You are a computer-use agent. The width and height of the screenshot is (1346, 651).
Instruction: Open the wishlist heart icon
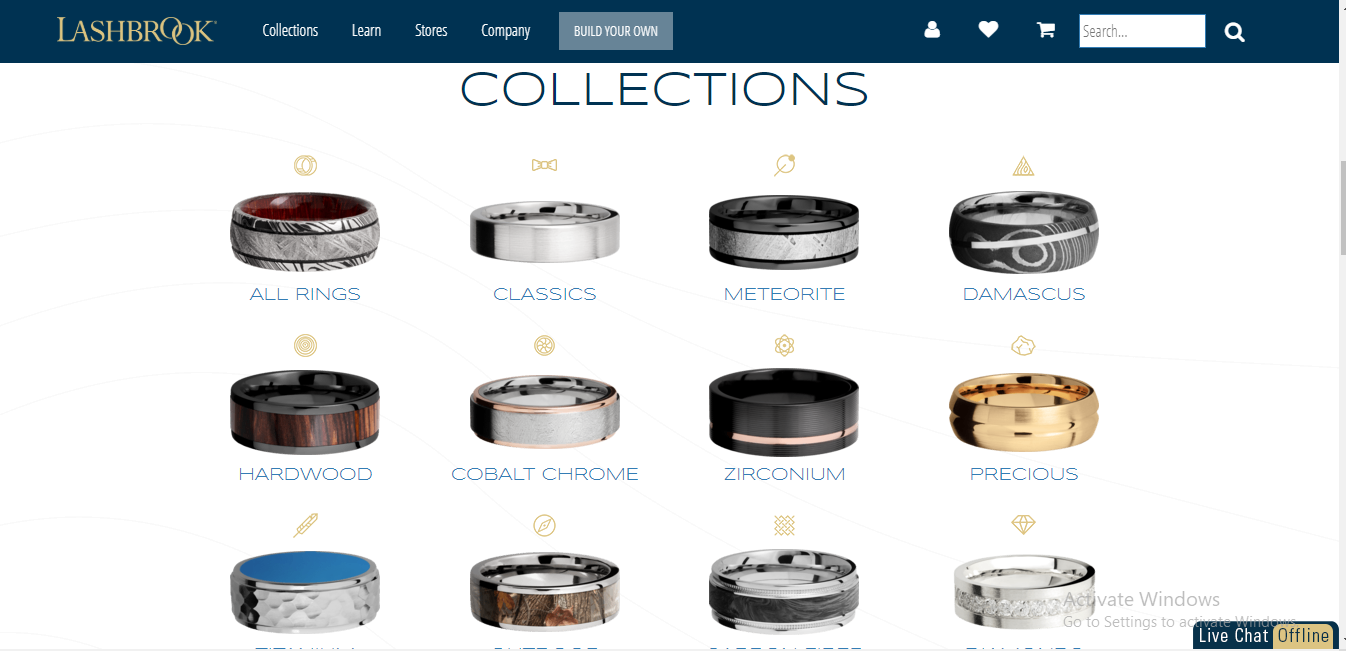point(988,30)
